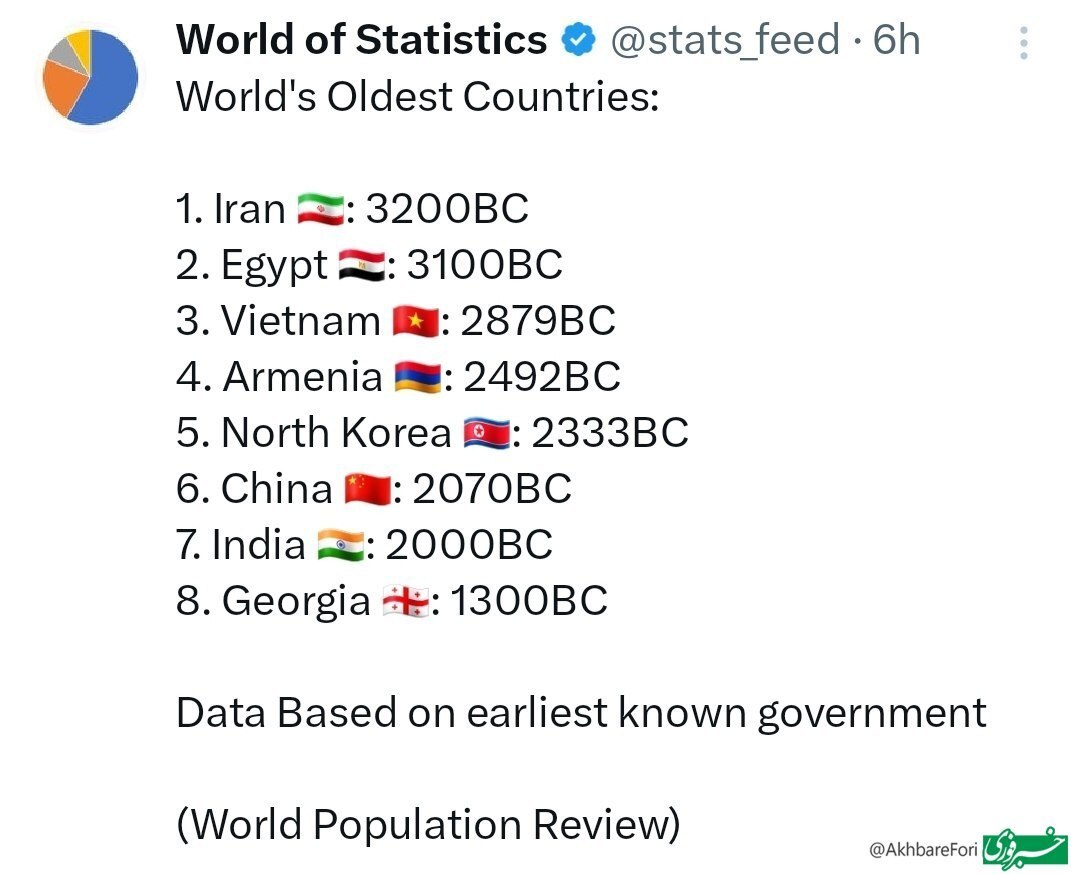Image resolution: width=1080 pixels, height=874 pixels.
Task: Click the World of Statistics profile avatar
Action: pos(89,77)
